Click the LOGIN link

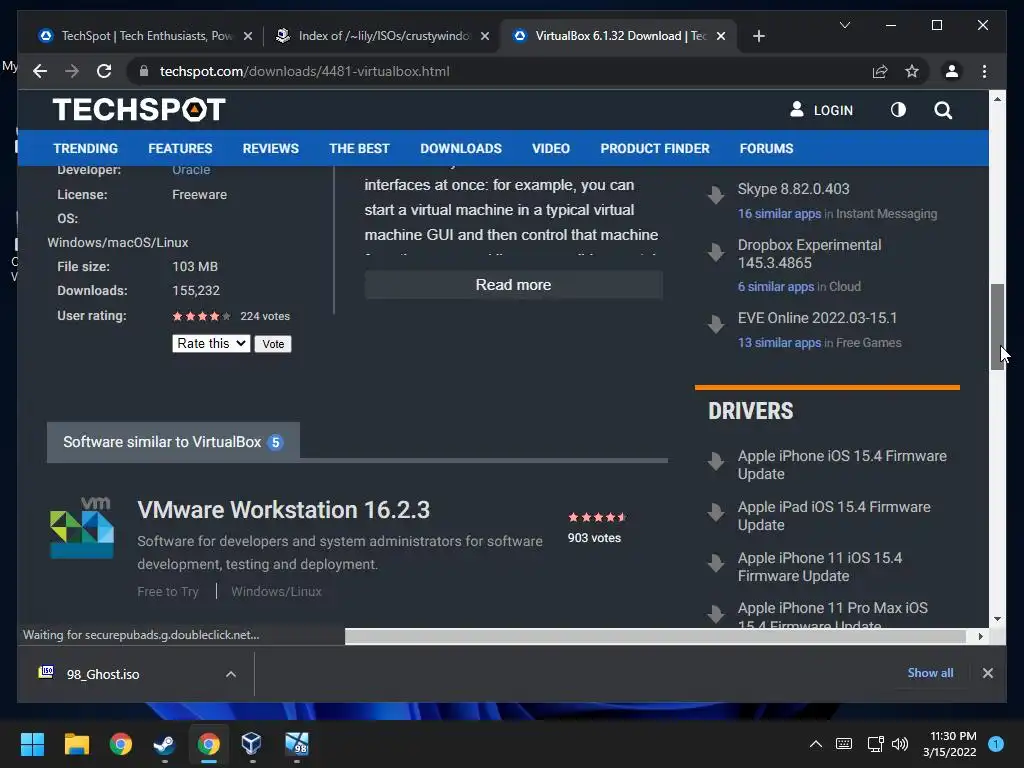coord(822,110)
